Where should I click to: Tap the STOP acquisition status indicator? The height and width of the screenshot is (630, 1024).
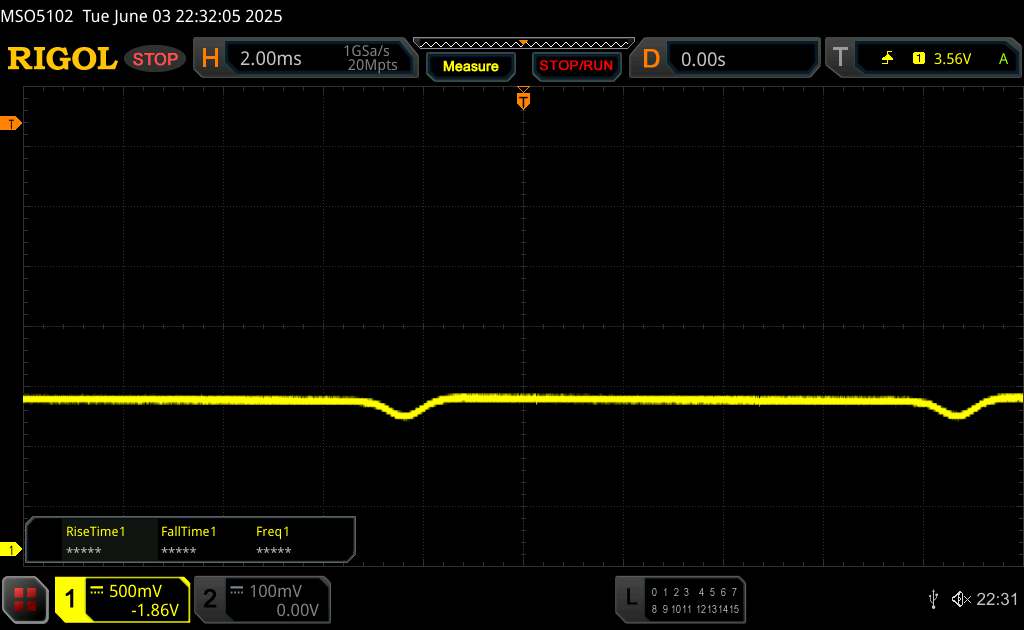[x=155, y=59]
